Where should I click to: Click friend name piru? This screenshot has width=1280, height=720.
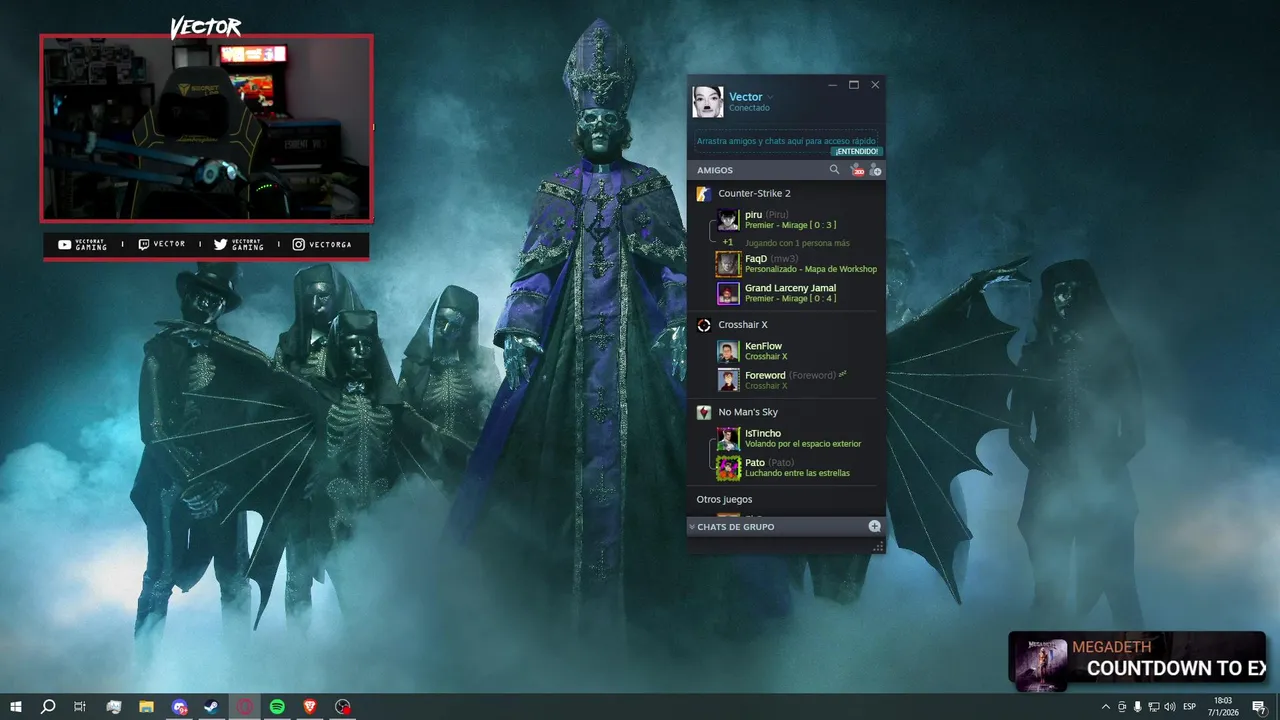click(753, 214)
